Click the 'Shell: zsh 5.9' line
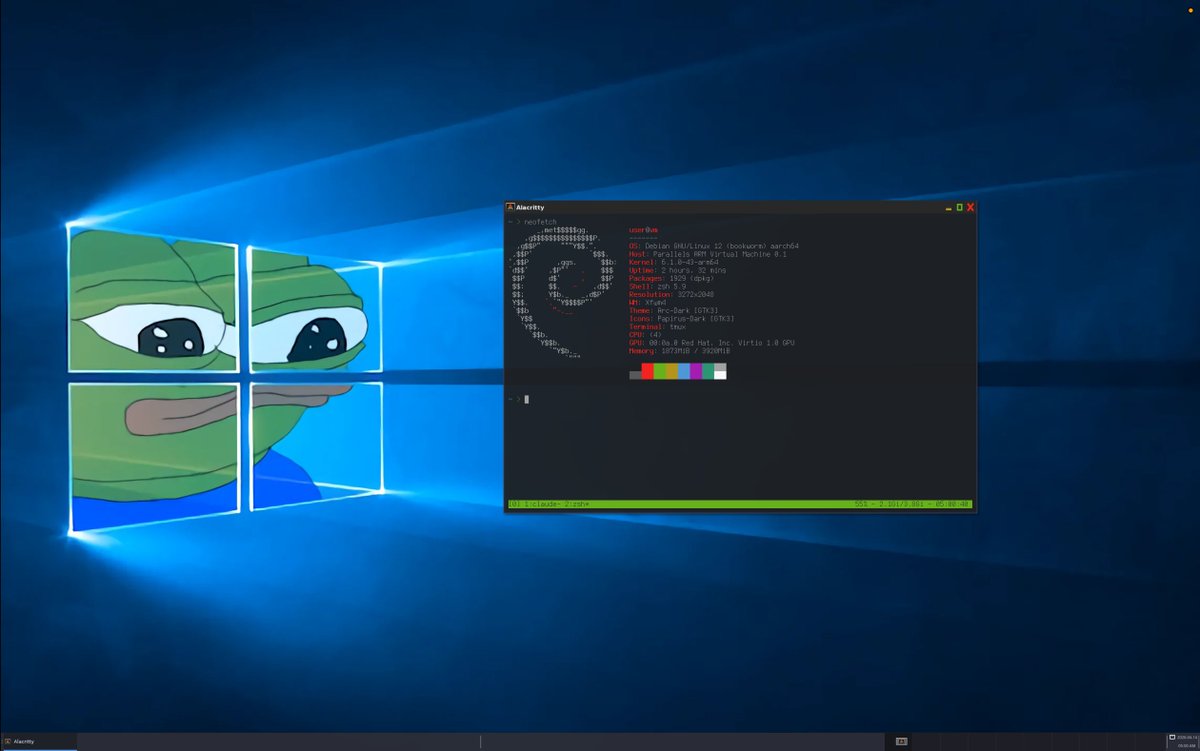Screen dimensions: 1200x751 coord(658,286)
